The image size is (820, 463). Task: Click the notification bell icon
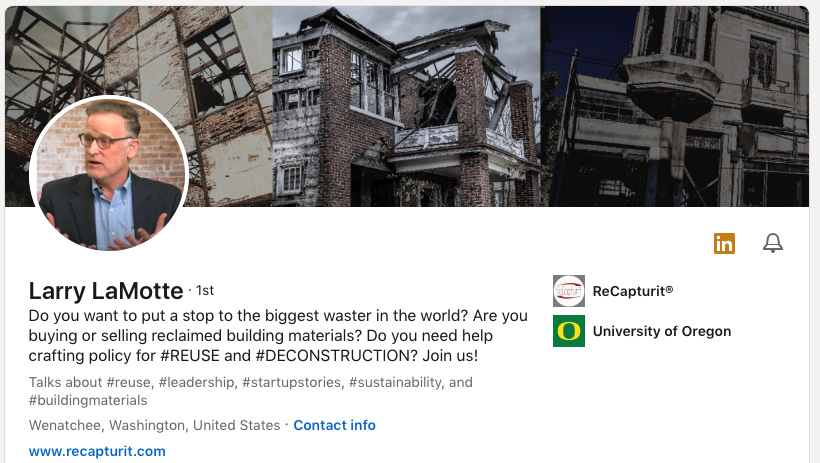(772, 243)
